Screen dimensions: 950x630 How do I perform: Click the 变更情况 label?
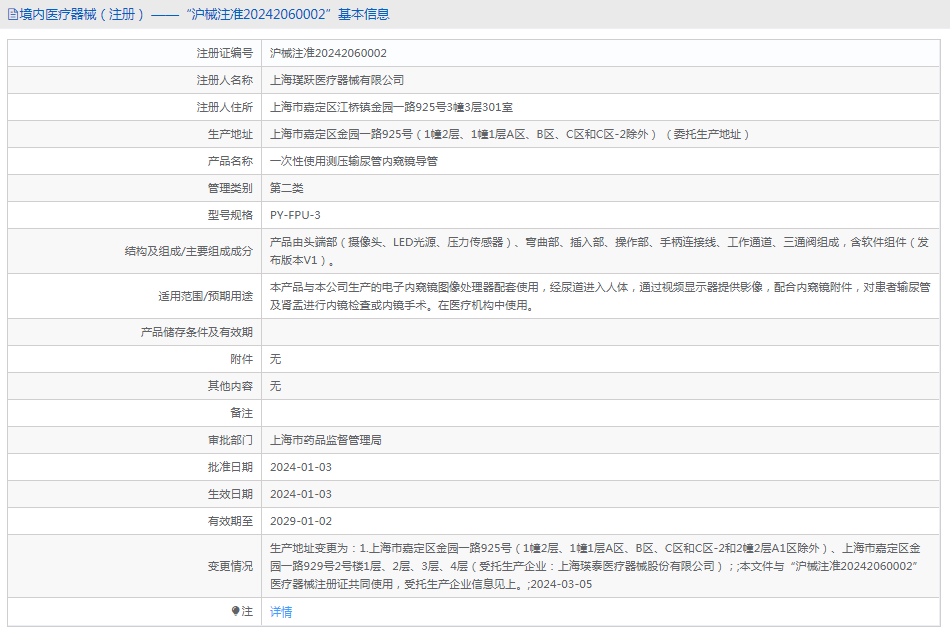pyautogui.click(x=230, y=566)
